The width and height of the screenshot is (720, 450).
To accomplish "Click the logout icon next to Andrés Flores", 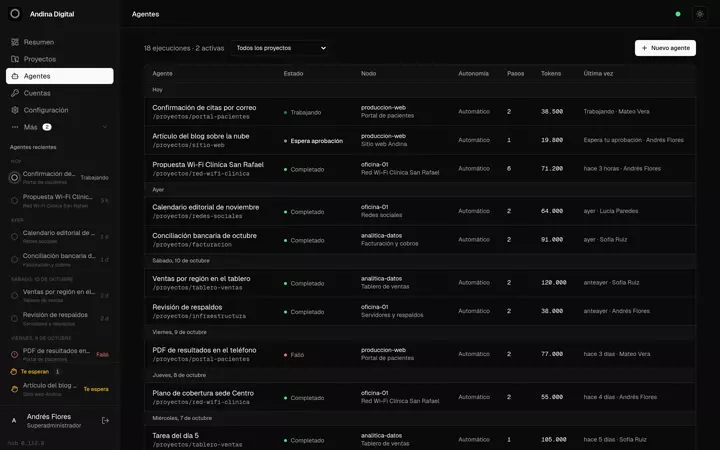I will pyautogui.click(x=105, y=421).
